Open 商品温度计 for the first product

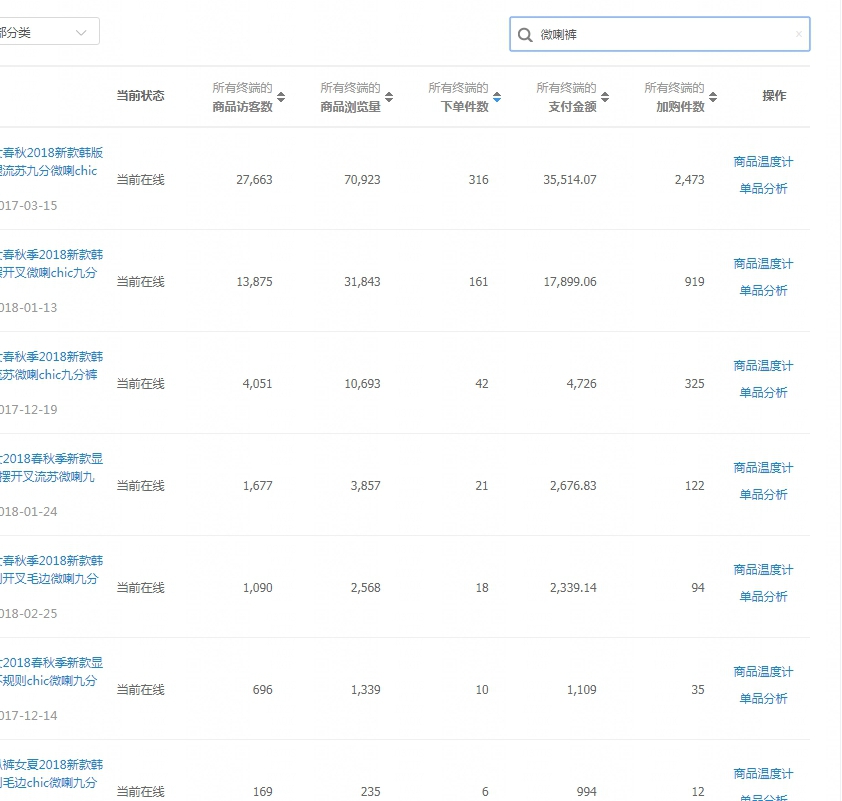pyautogui.click(x=763, y=162)
